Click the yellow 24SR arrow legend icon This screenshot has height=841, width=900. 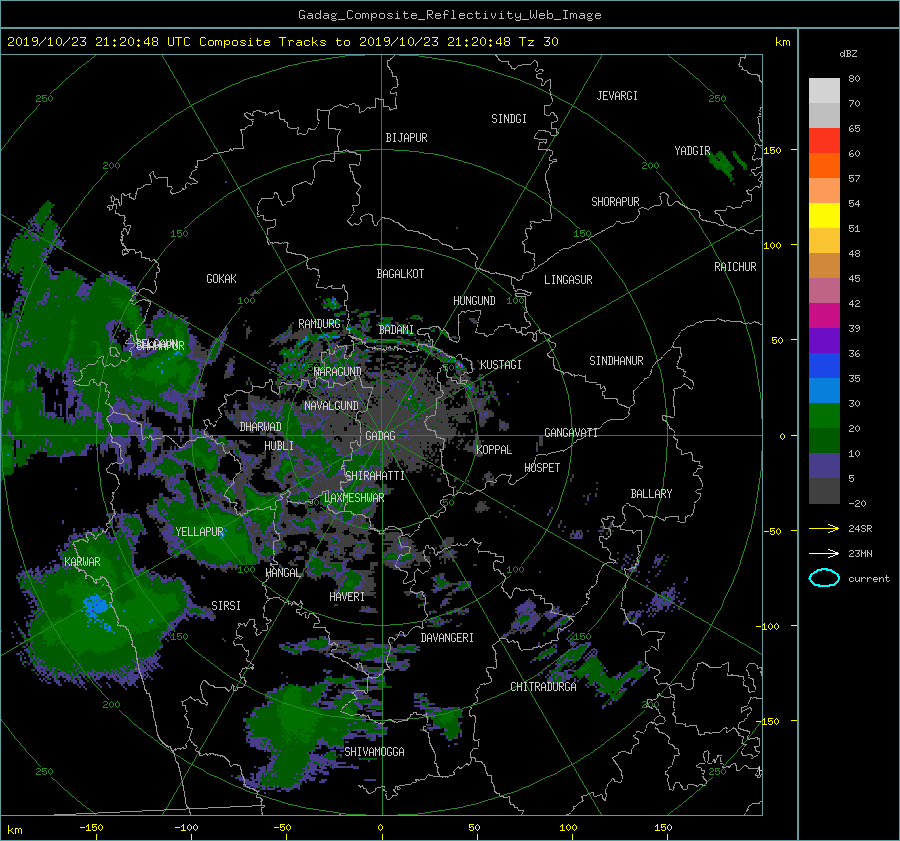click(x=824, y=528)
